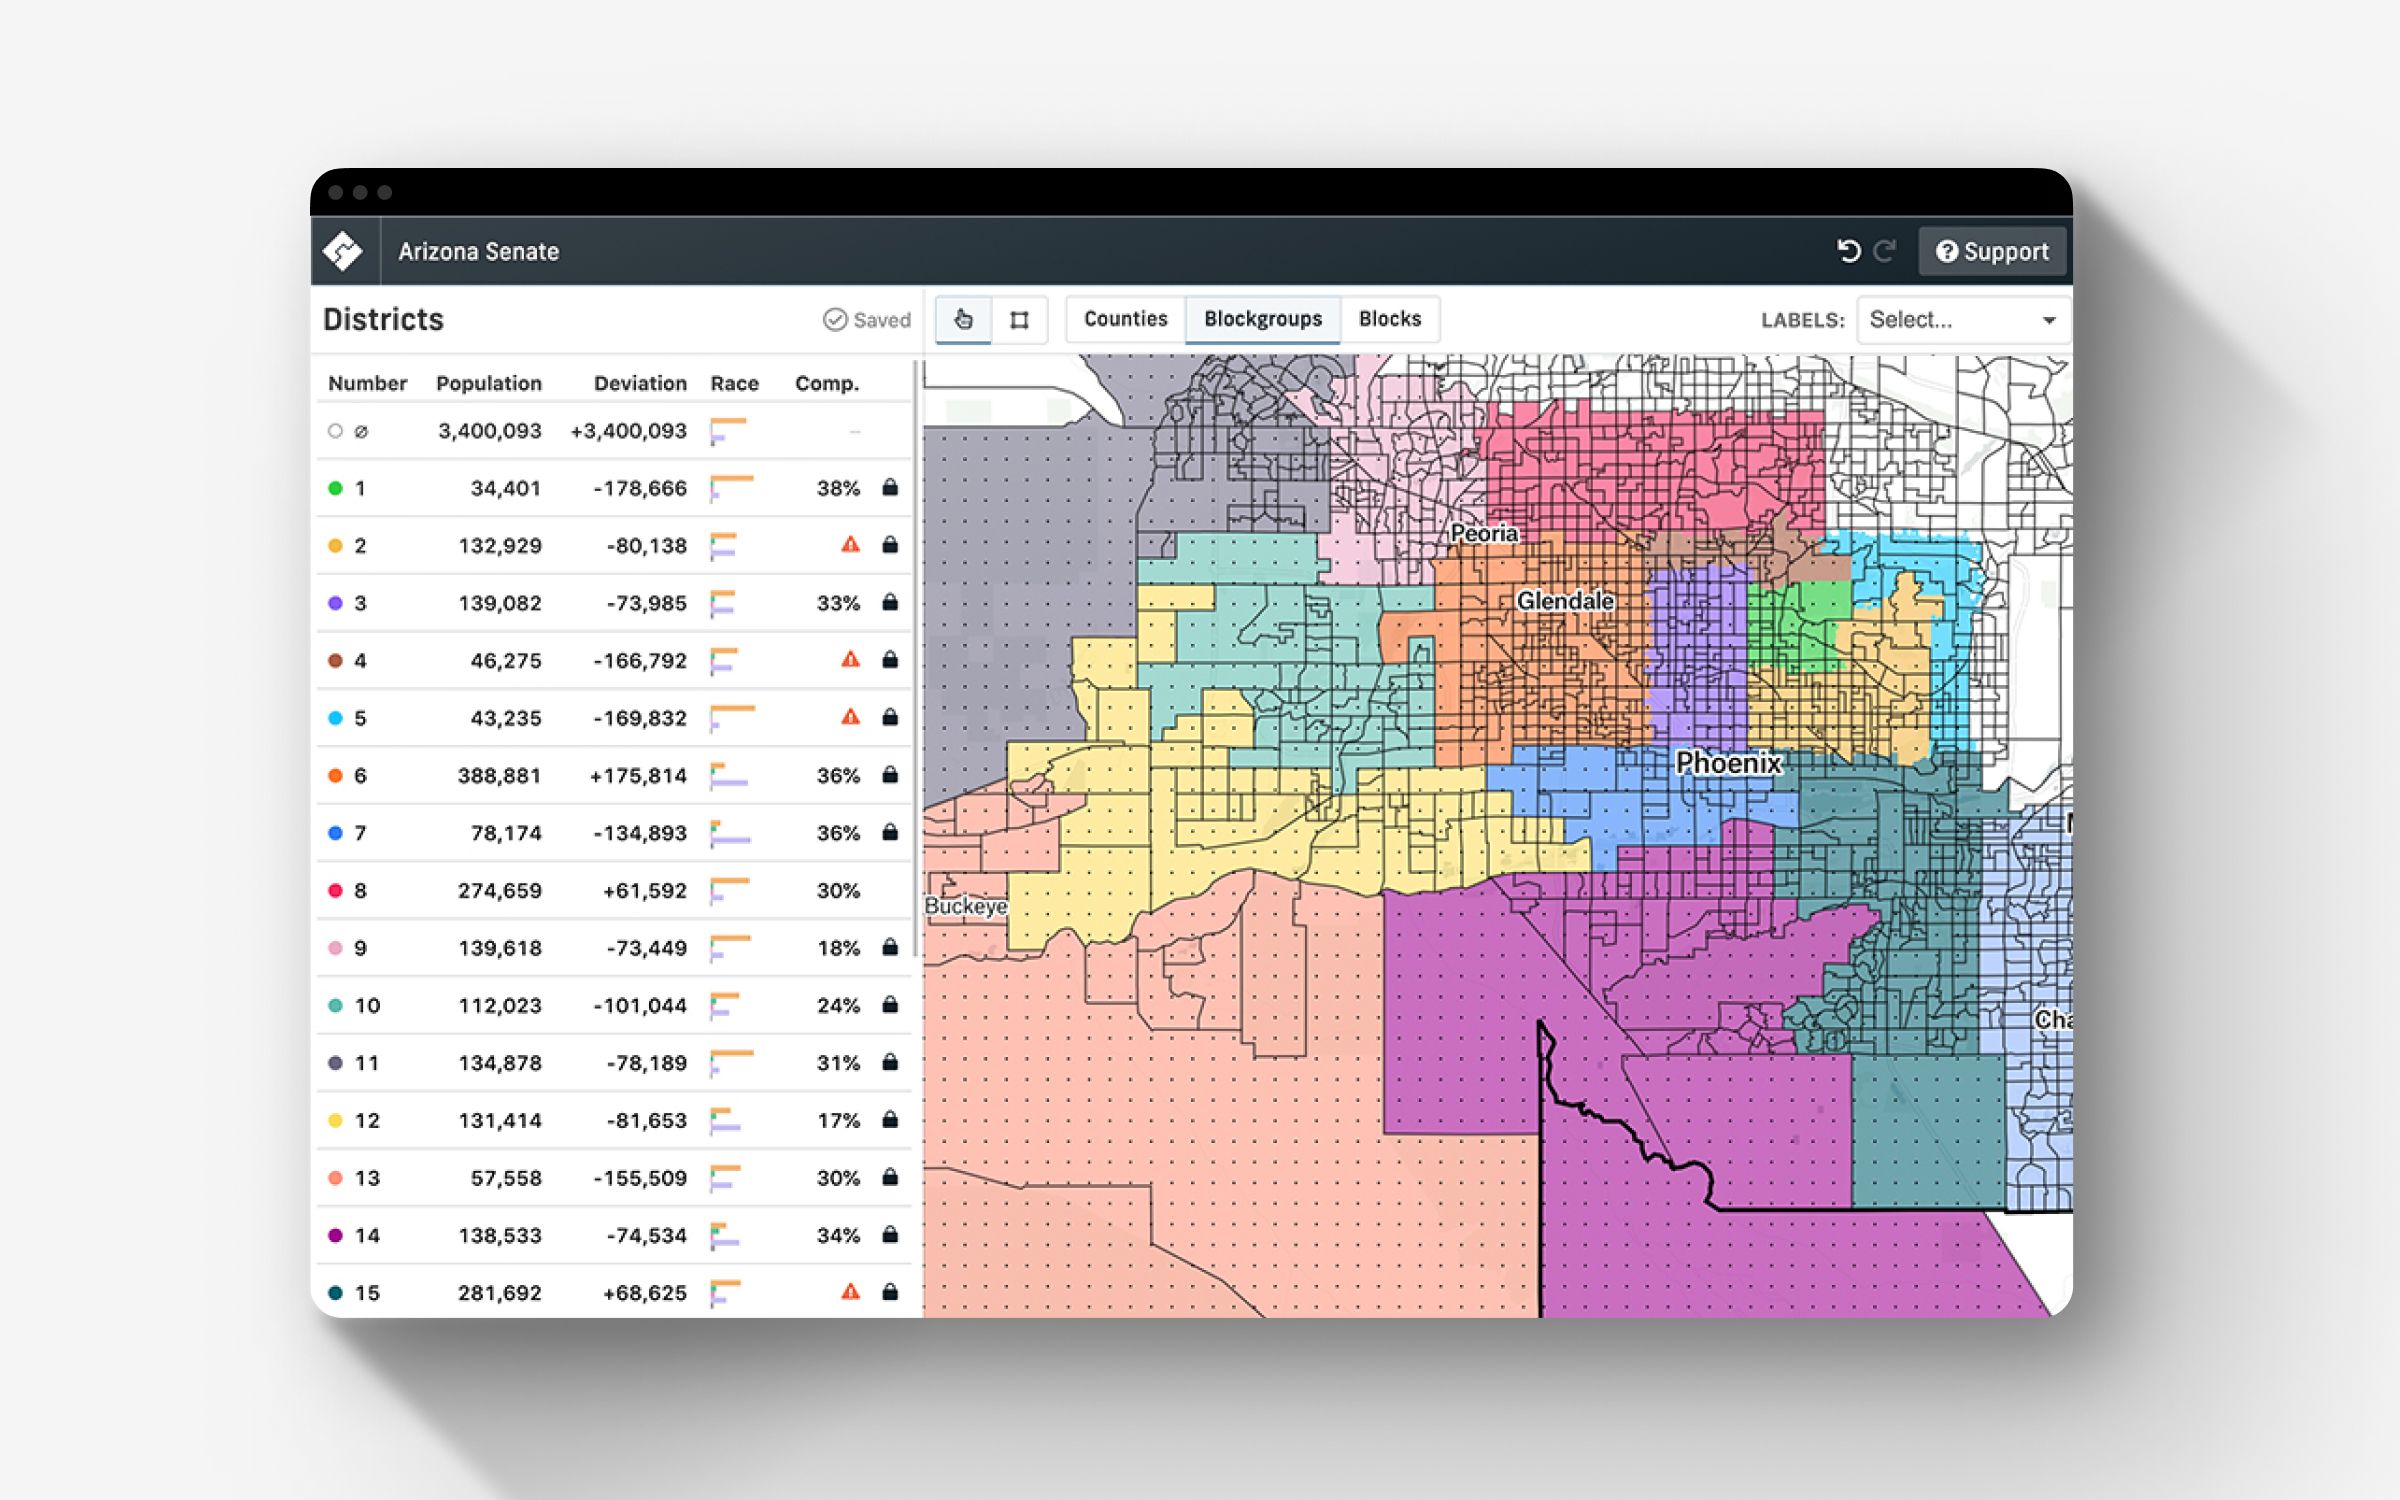Click the Glendale label on map

click(x=1565, y=601)
